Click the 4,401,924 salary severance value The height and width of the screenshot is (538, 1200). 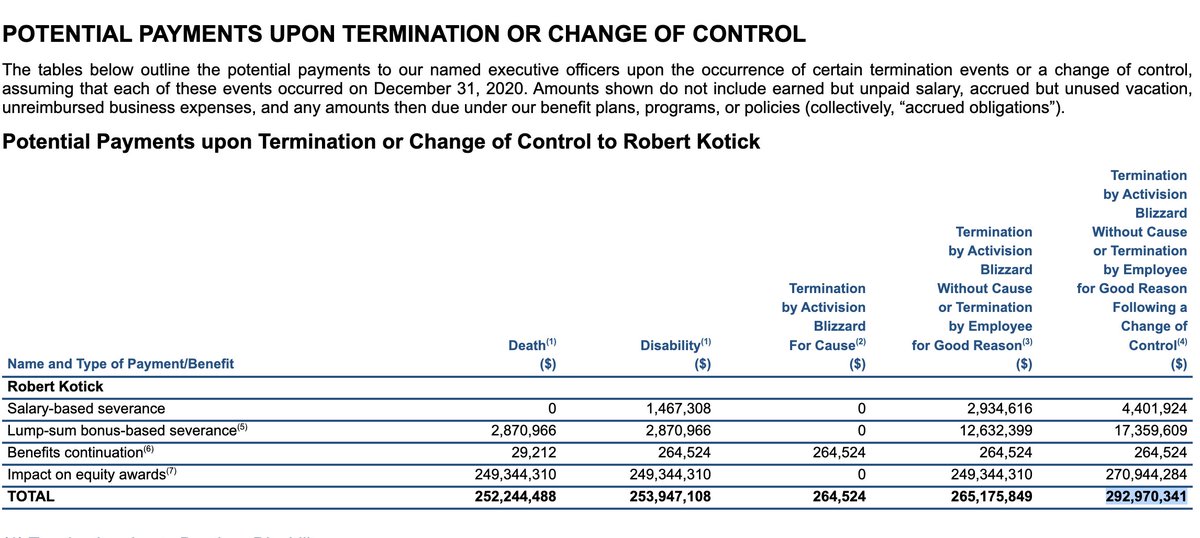1152,408
